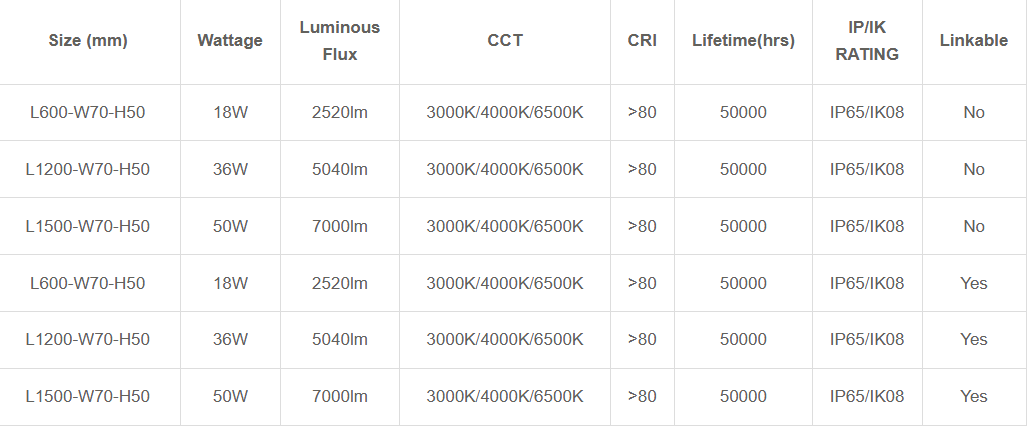Click the "CRI" column header

(x=642, y=41)
